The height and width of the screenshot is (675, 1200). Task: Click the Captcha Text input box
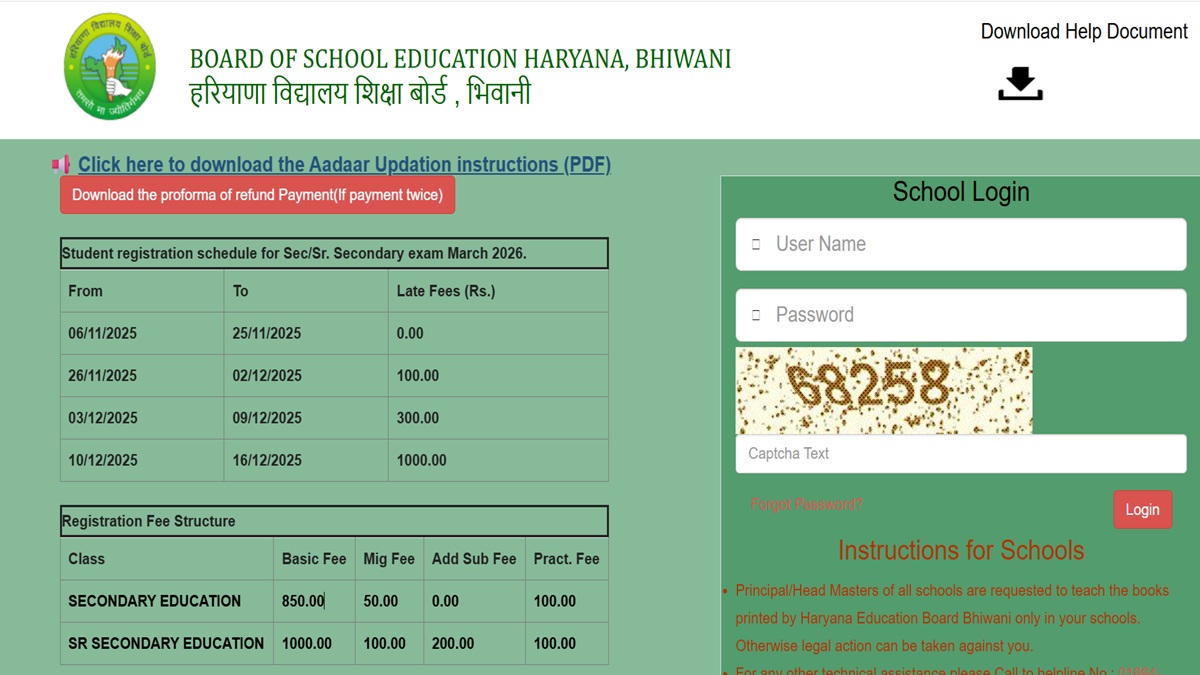(960, 454)
